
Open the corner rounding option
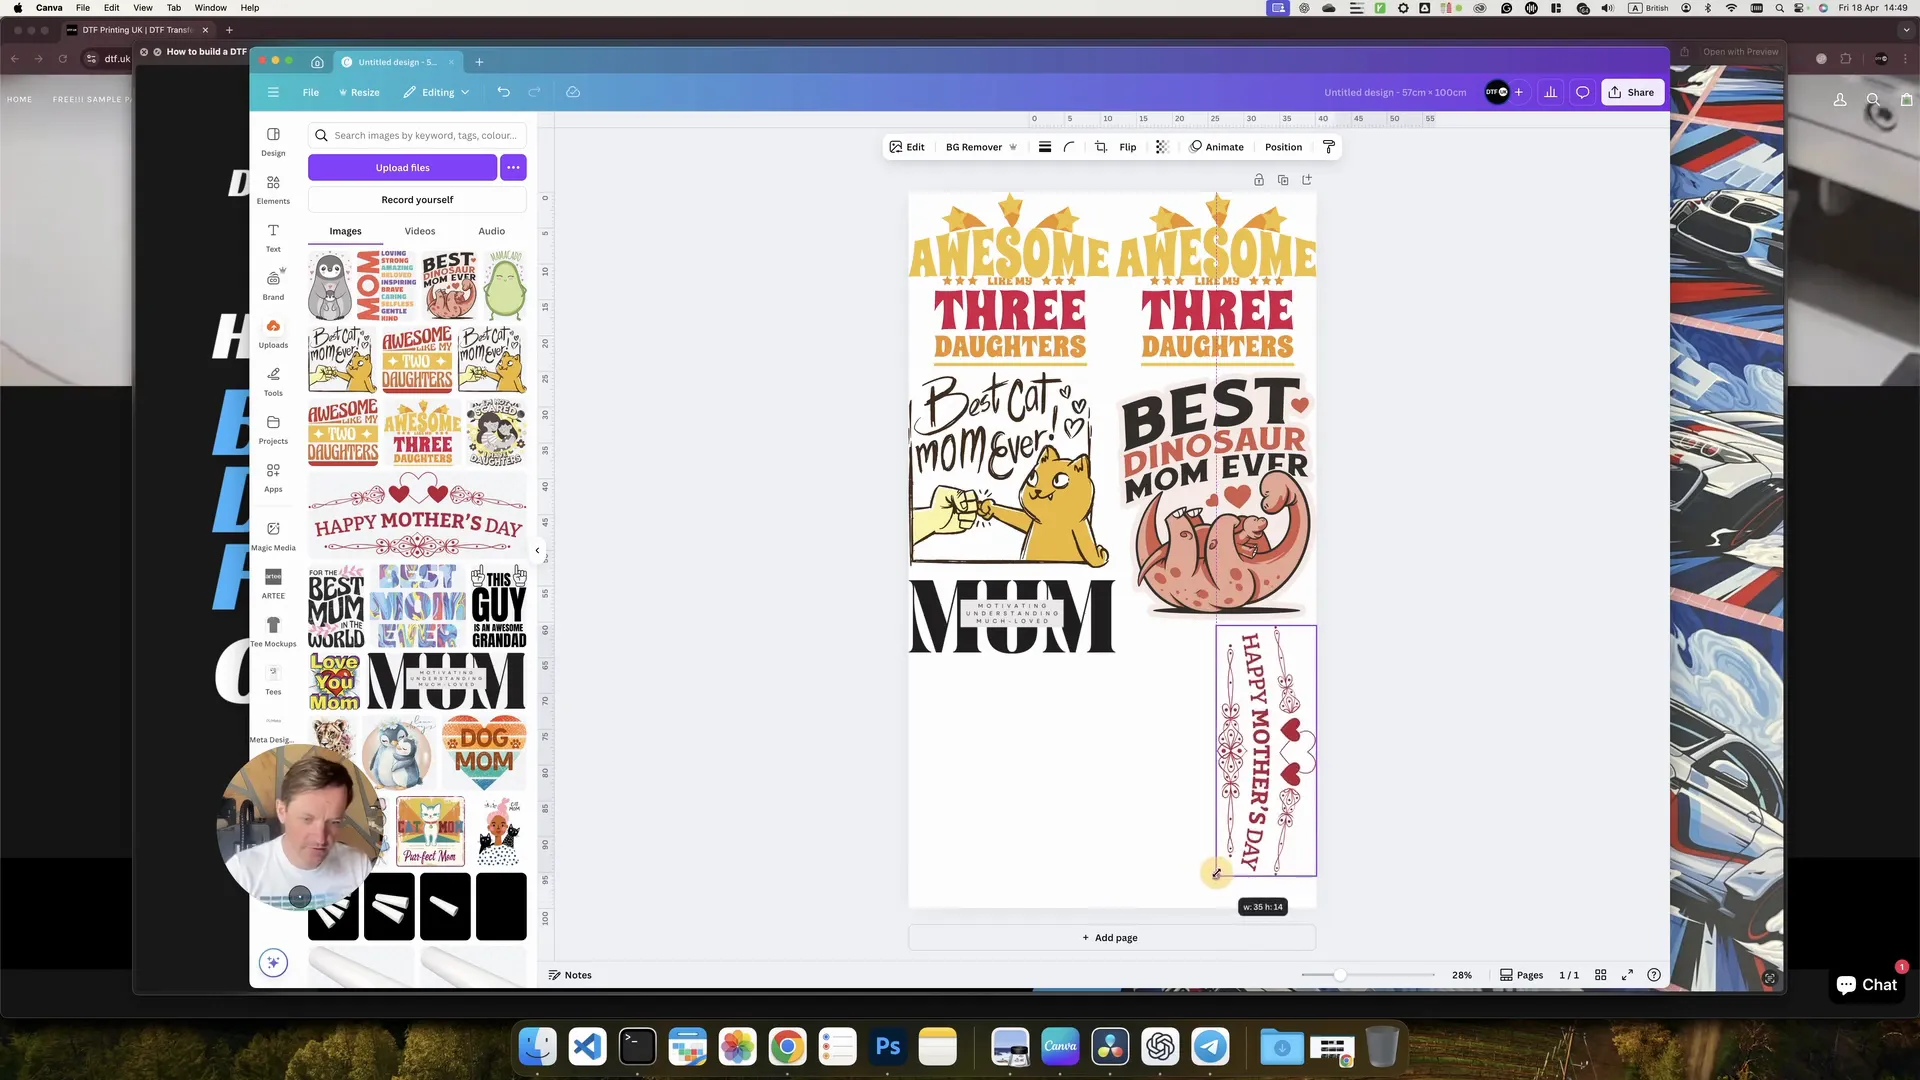pos(1069,147)
